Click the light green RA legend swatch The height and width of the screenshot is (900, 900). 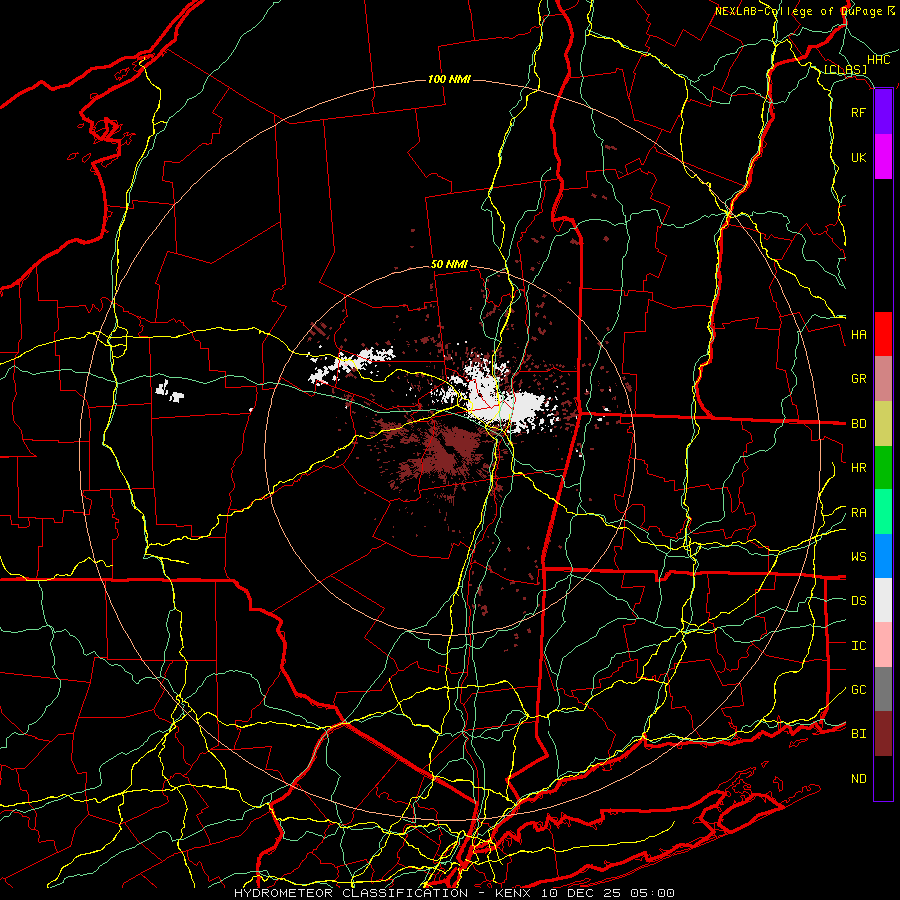[x=883, y=512]
